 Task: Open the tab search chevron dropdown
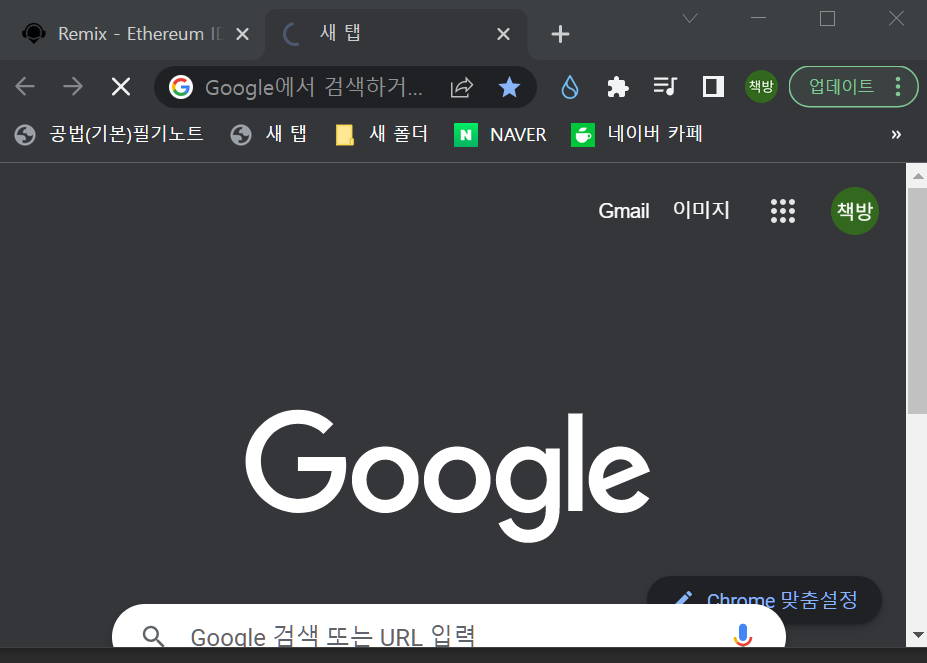click(x=690, y=18)
